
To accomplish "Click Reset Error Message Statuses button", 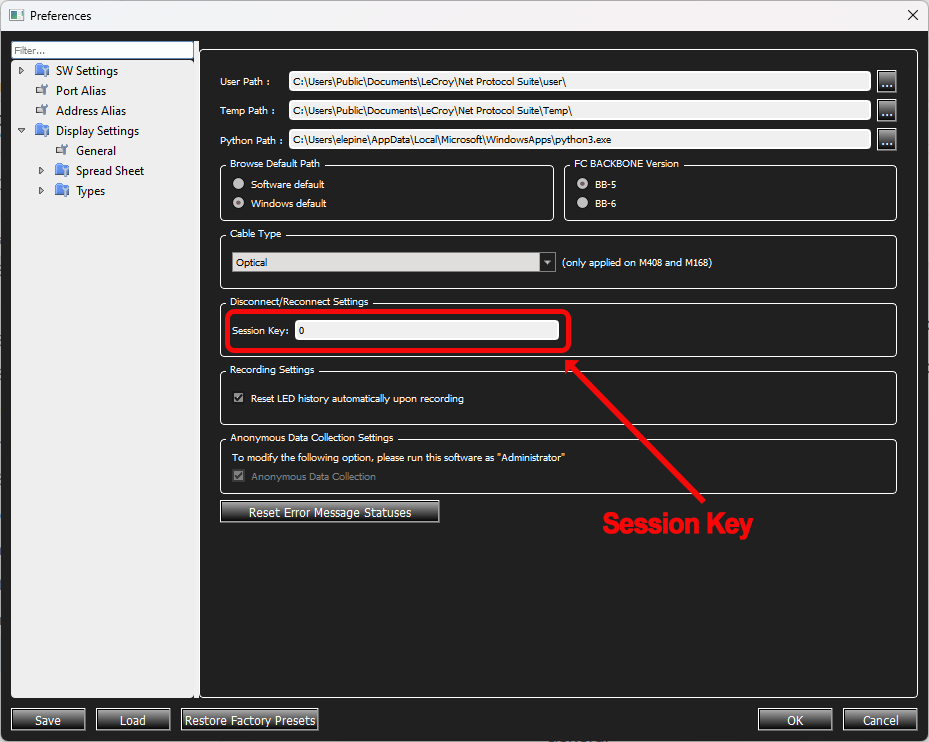I will pyautogui.click(x=329, y=511).
